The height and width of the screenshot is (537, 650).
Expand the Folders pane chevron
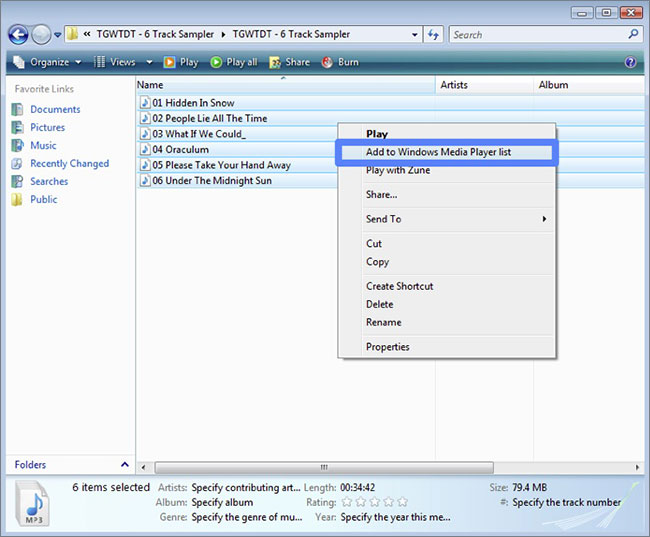[x=125, y=465]
